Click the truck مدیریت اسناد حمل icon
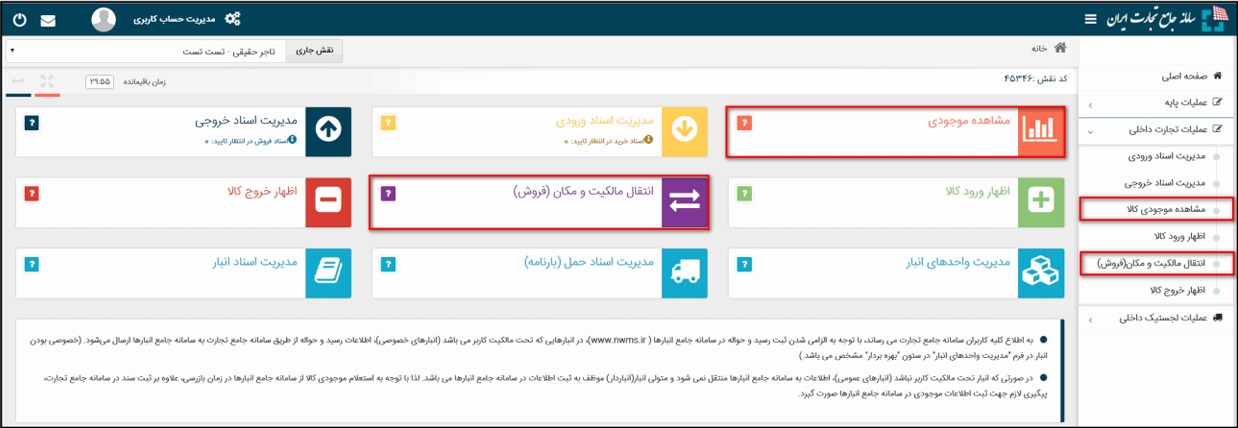Viewport: 1238px width, 428px height. coord(685,273)
